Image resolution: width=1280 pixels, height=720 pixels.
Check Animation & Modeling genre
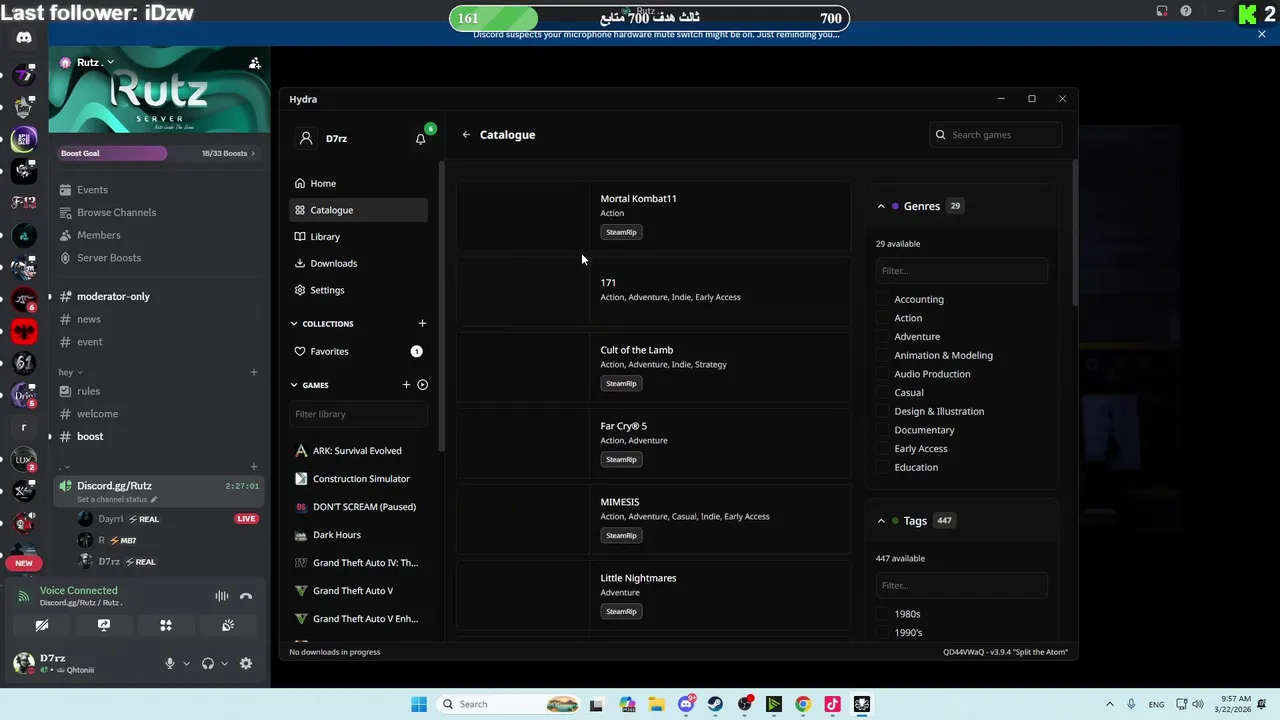882,356
